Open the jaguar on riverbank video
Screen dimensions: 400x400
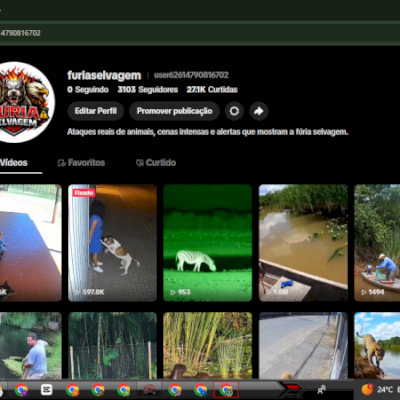click(377, 346)
